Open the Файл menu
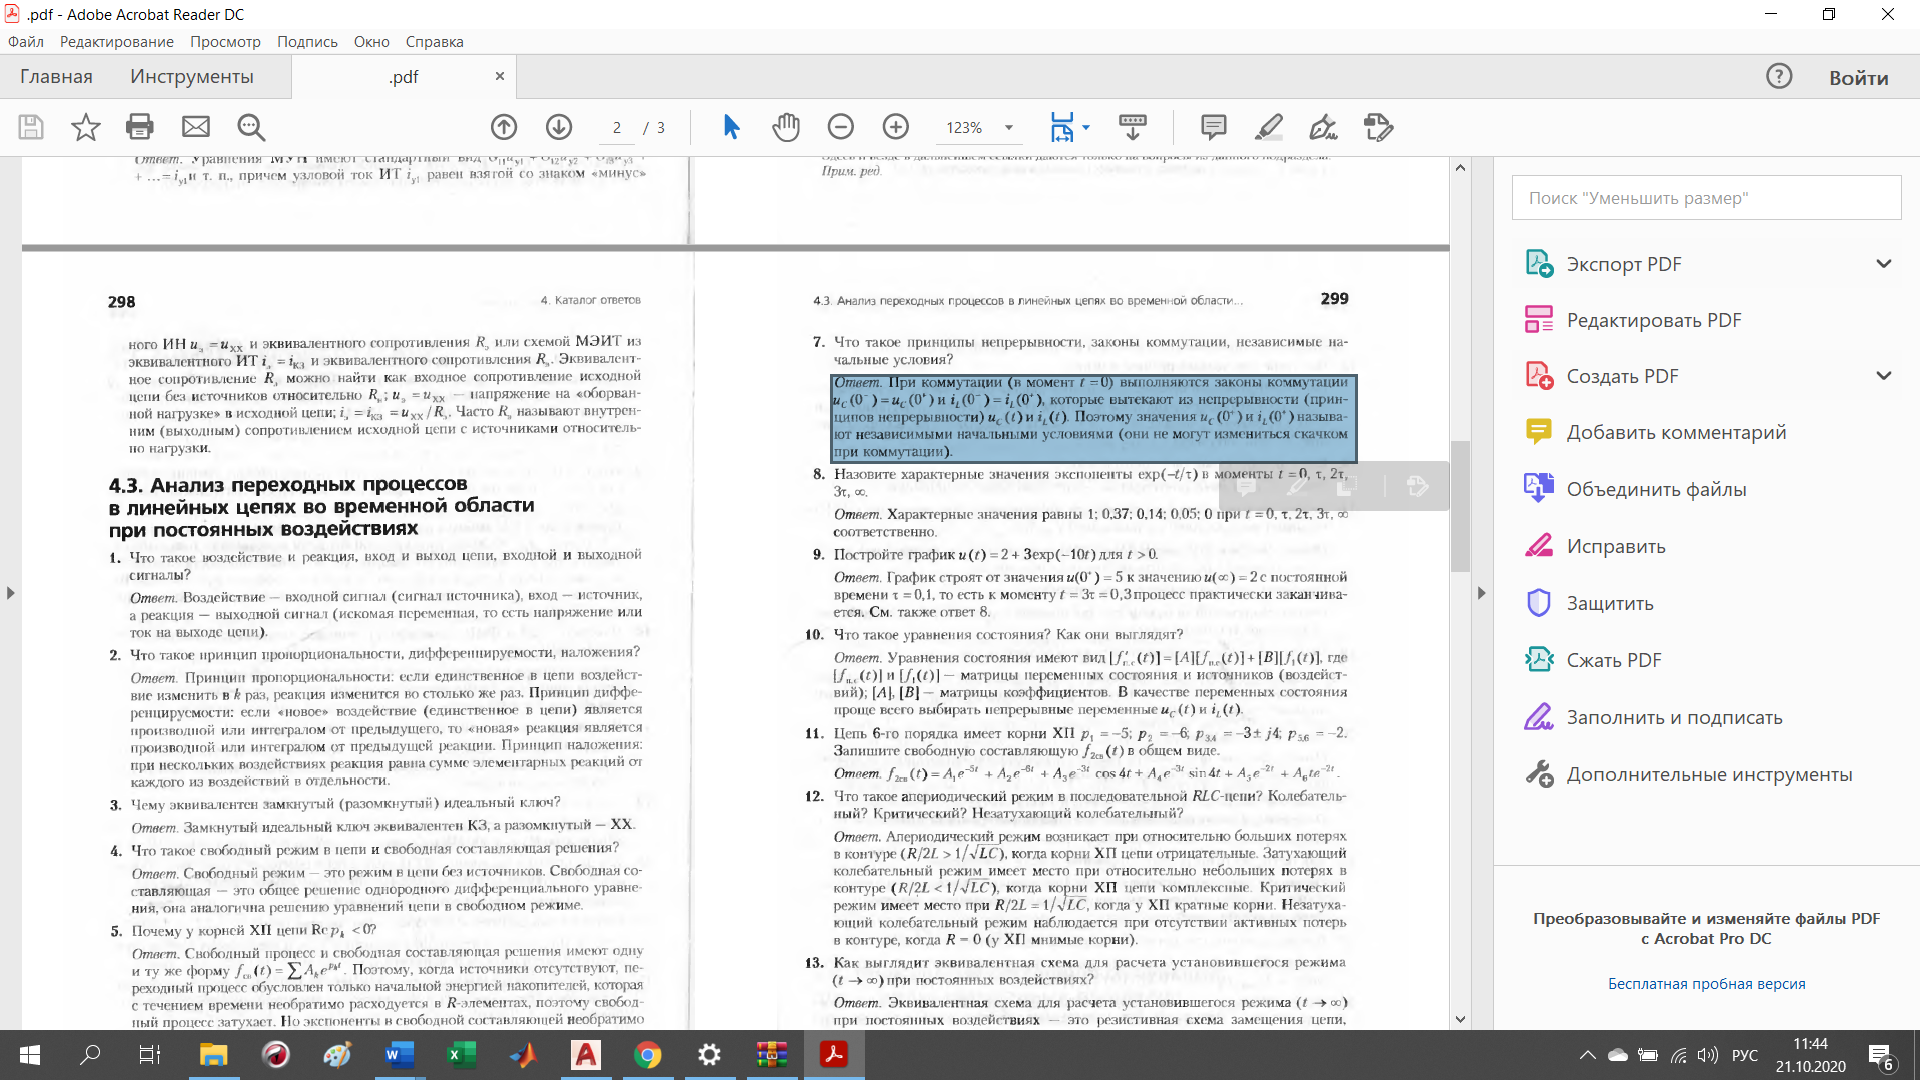The height and width of the screenshot is (1080, 1920). click(26, 42)
